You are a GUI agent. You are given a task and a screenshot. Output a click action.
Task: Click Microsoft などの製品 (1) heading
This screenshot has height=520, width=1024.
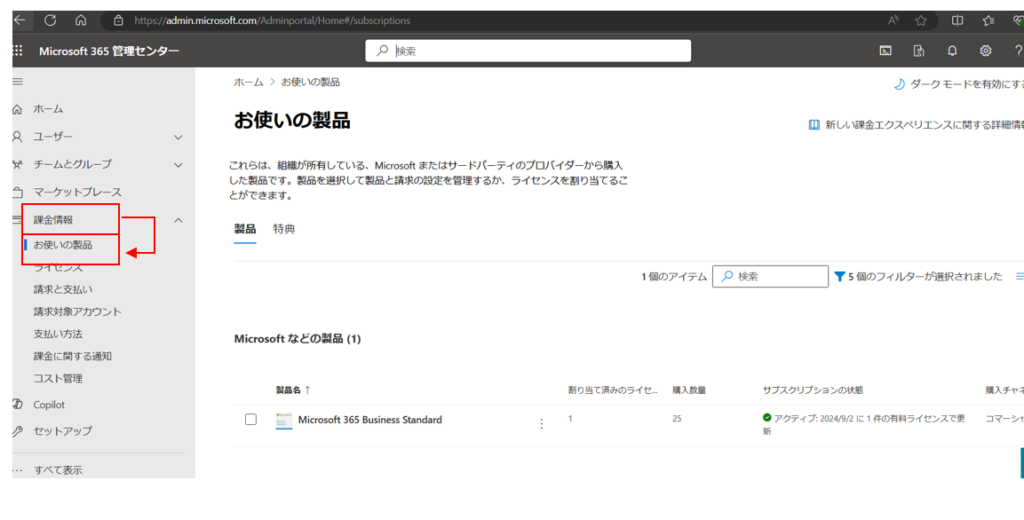point(297,338)
